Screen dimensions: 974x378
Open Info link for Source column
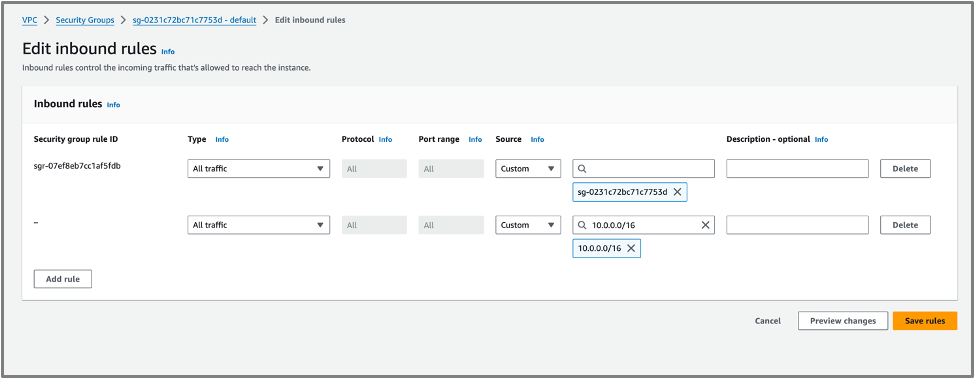[537, 140]
